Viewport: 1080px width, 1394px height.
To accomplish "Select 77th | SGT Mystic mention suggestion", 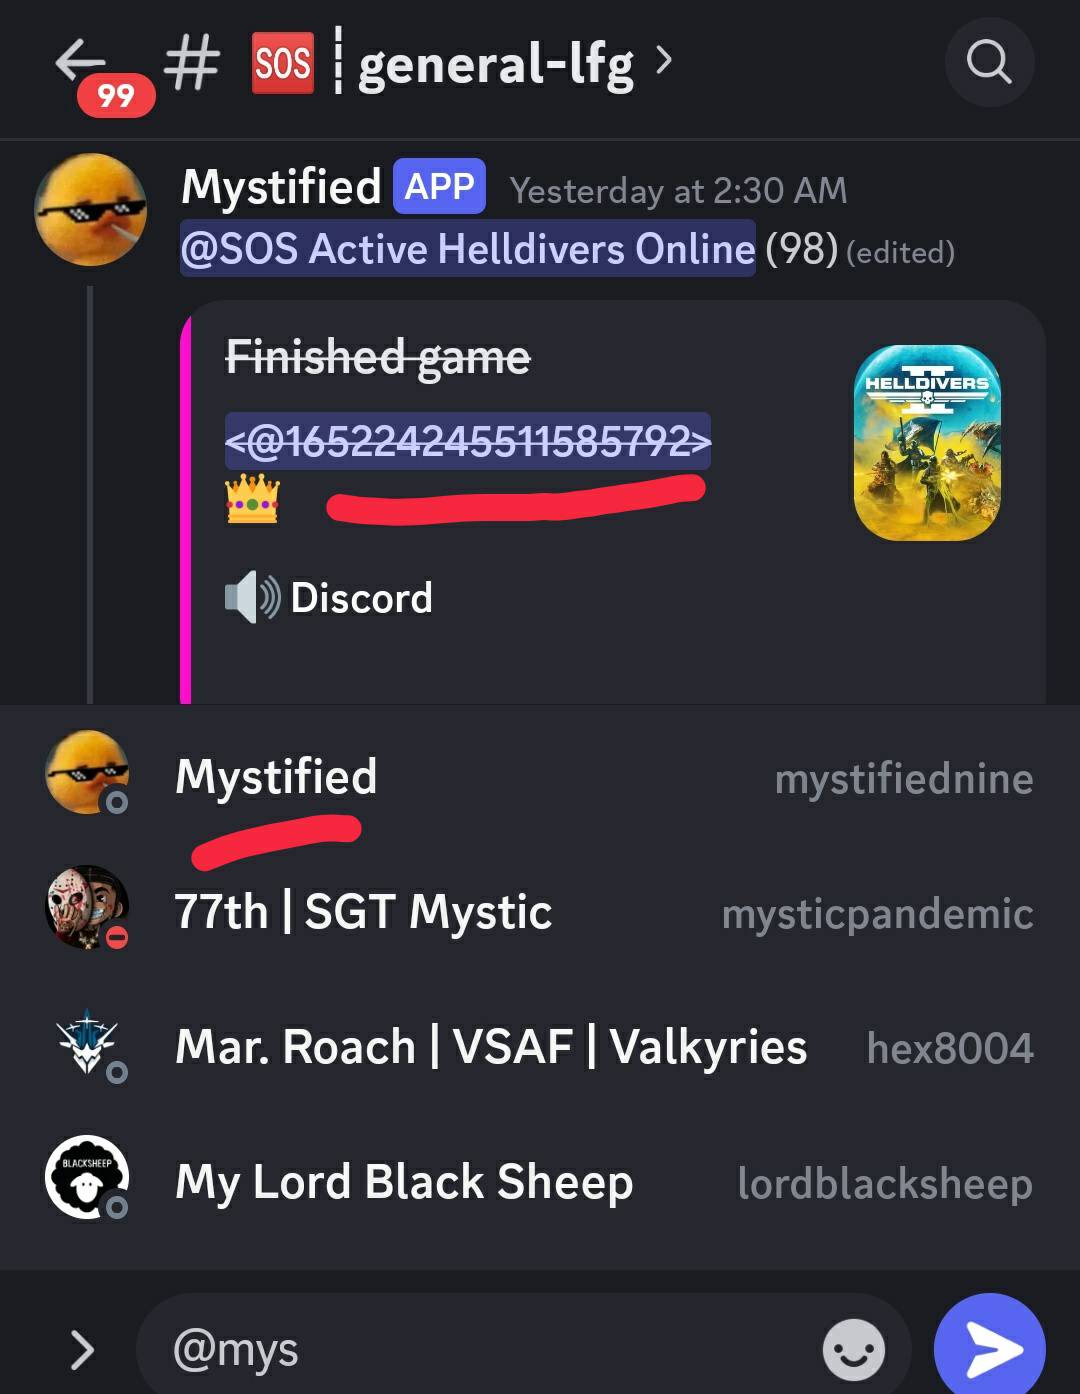I will pos(540,912).
